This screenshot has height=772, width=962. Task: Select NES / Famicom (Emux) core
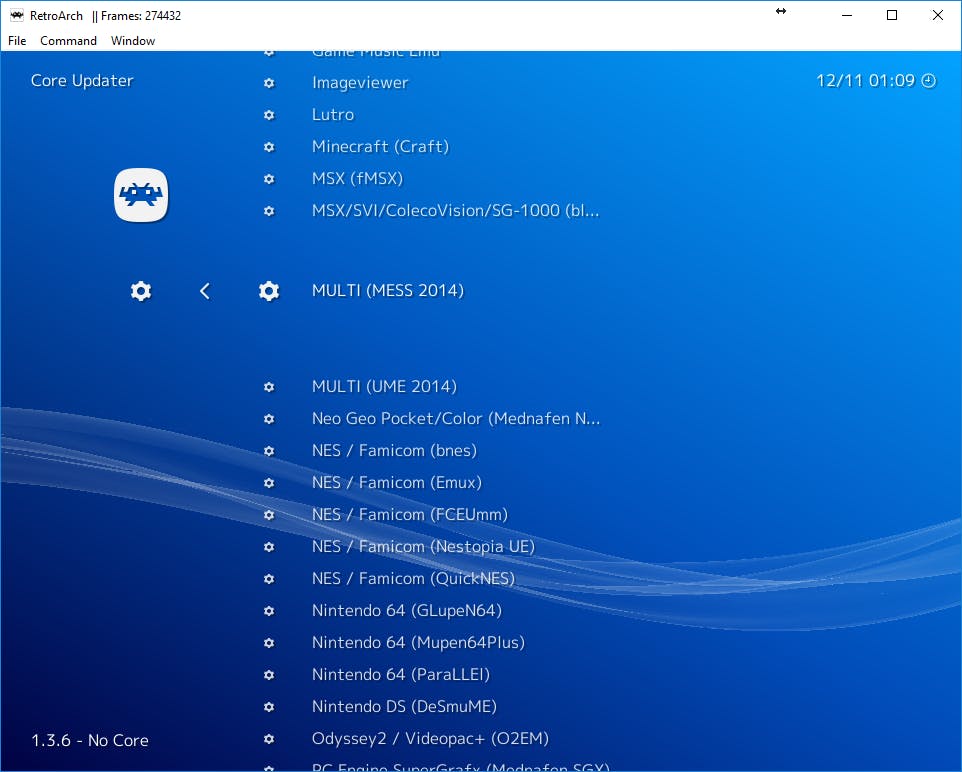pos(396,482)
